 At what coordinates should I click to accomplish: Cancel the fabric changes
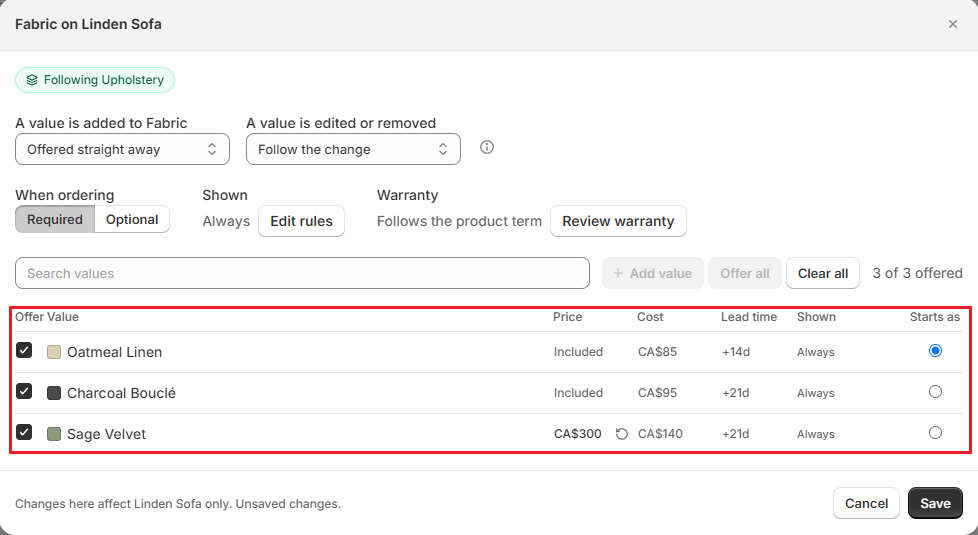point(866,503)
